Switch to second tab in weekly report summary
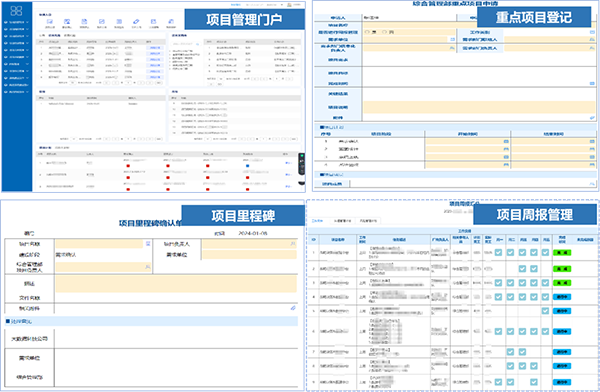Screen dimensions: 600x392 click(x=342, y=221)
